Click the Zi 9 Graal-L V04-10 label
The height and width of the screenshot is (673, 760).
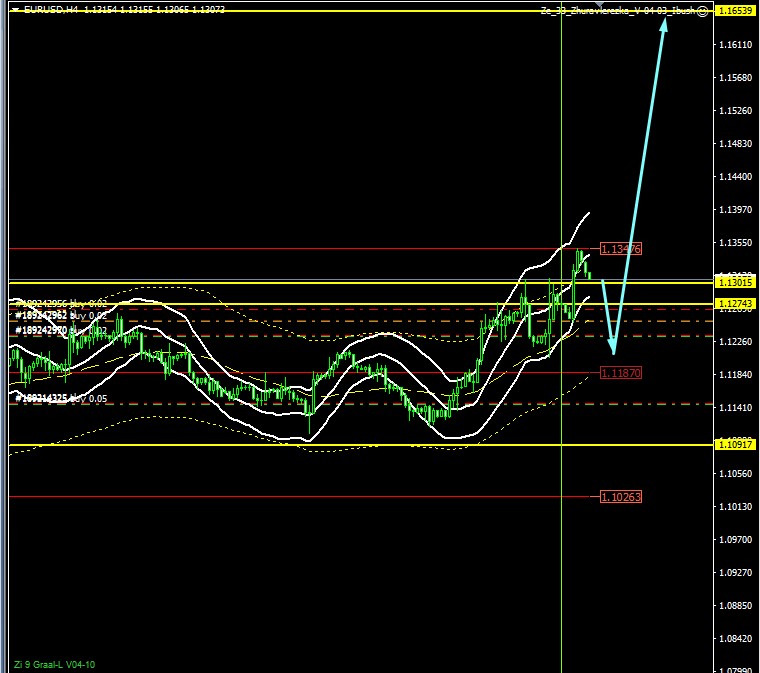(56, 664)
